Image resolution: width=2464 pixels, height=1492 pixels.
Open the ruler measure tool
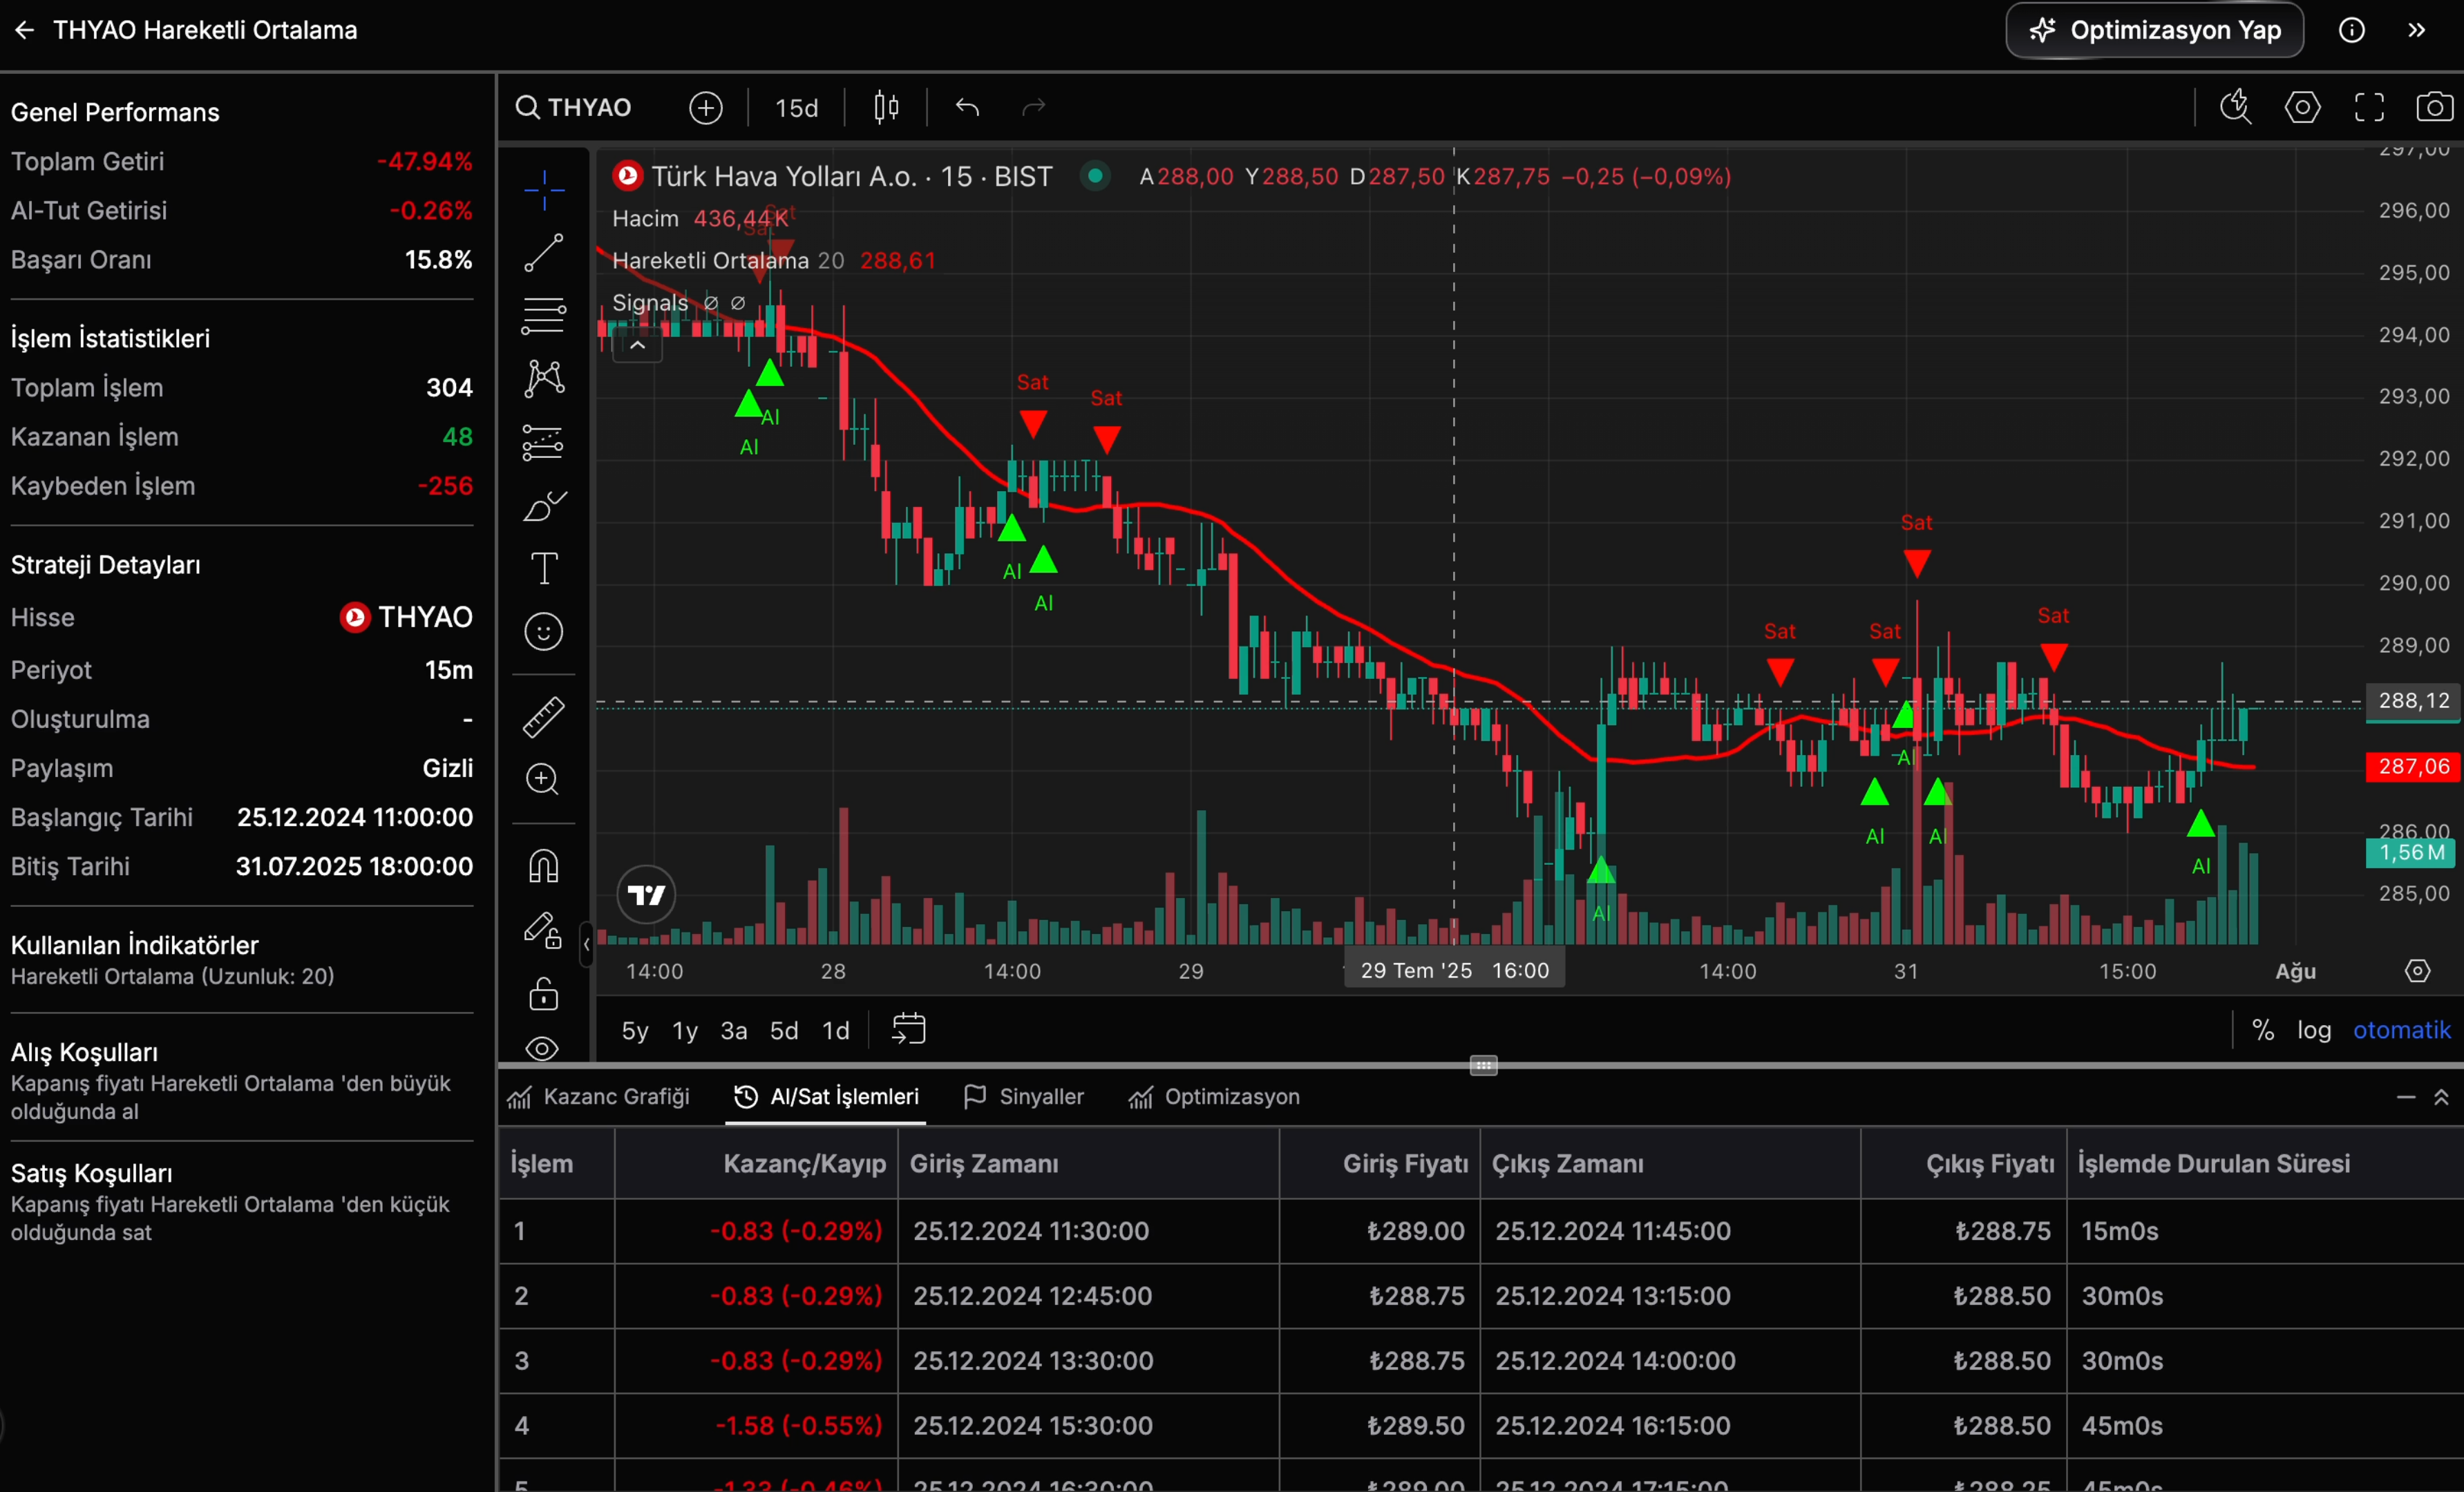(x=543, y=717)
